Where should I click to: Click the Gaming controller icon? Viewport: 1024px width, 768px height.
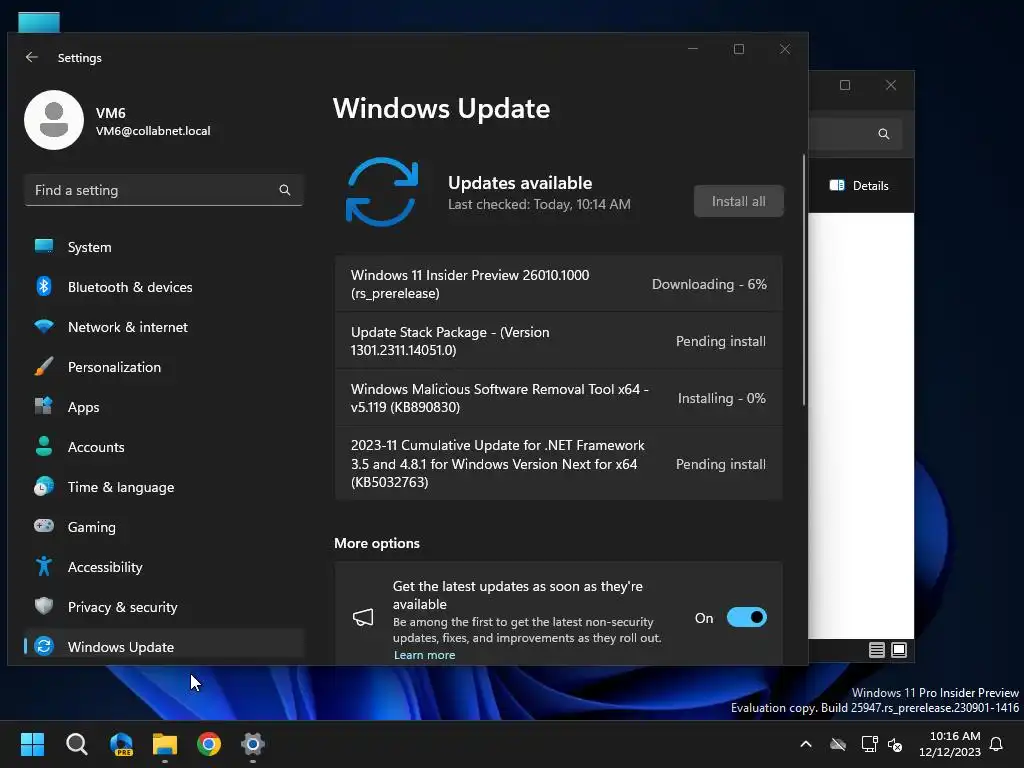[x=44, y=526]
